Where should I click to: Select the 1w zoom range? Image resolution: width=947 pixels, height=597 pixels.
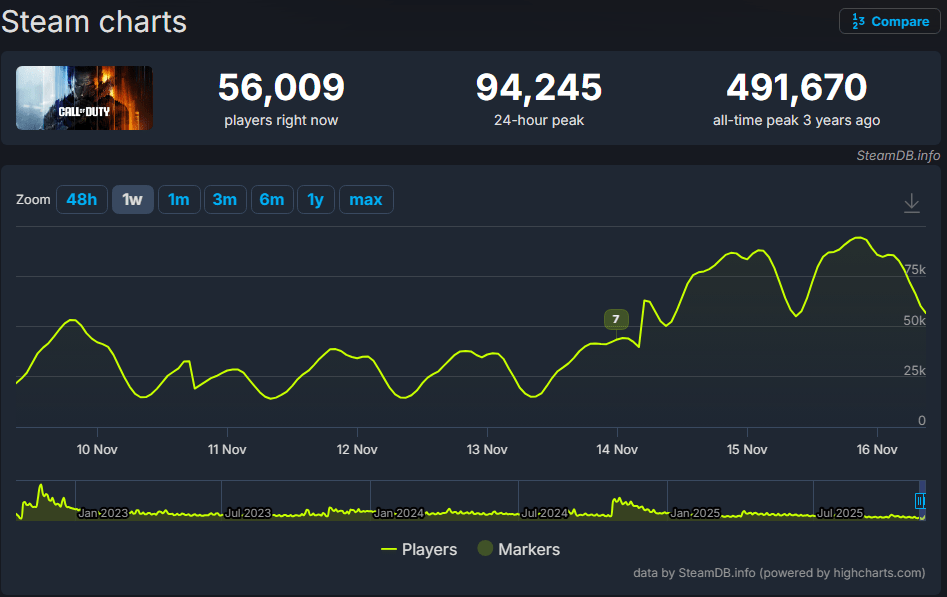132,200
